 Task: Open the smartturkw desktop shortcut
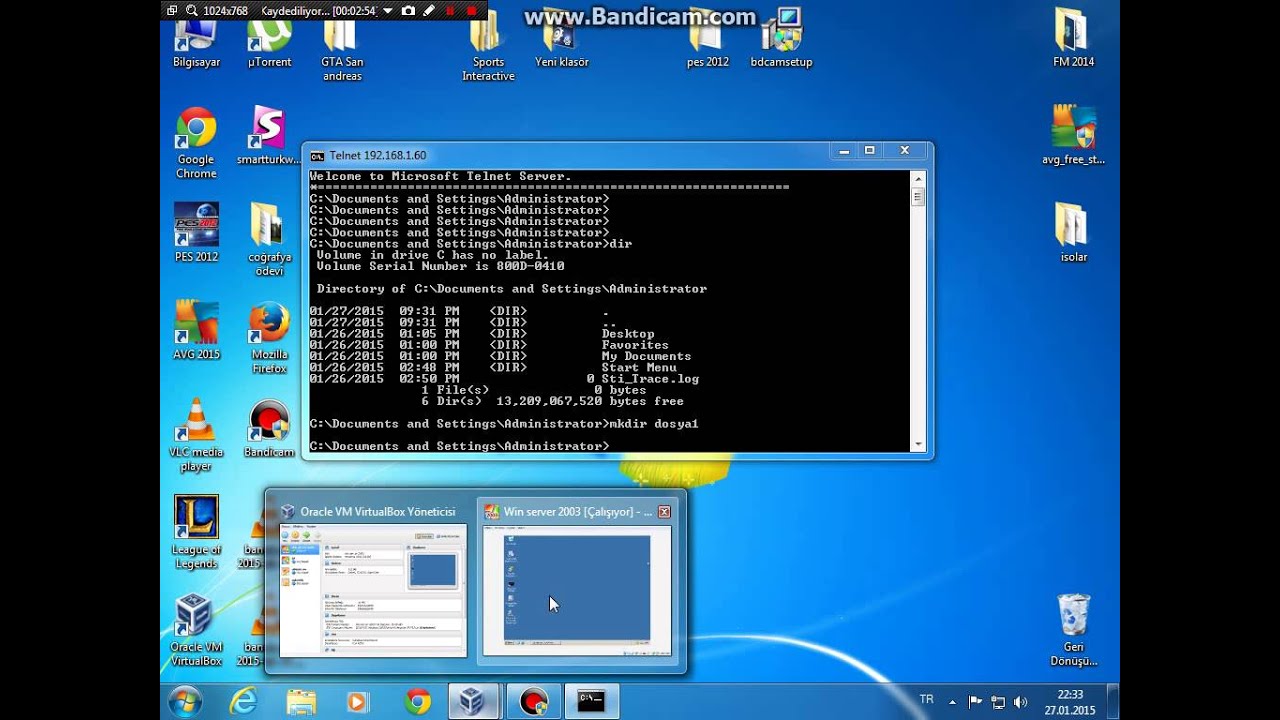[269, 135]
